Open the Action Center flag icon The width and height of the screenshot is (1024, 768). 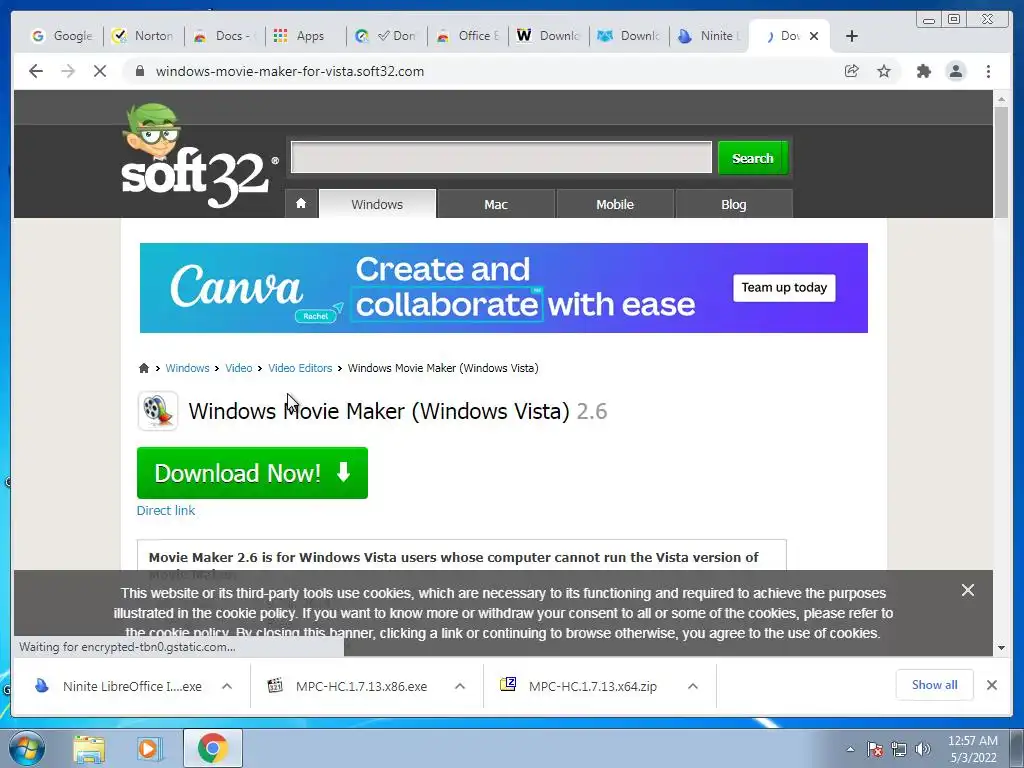[875, 749]
